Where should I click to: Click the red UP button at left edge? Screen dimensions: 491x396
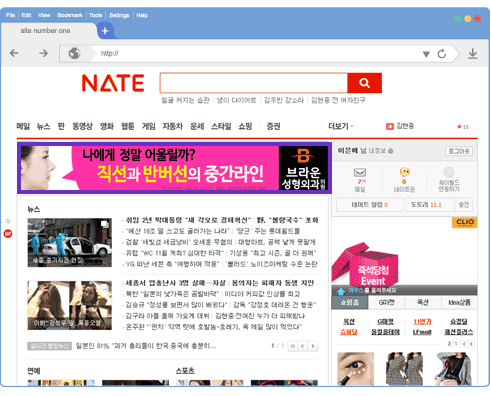click(x=8, y=233)
